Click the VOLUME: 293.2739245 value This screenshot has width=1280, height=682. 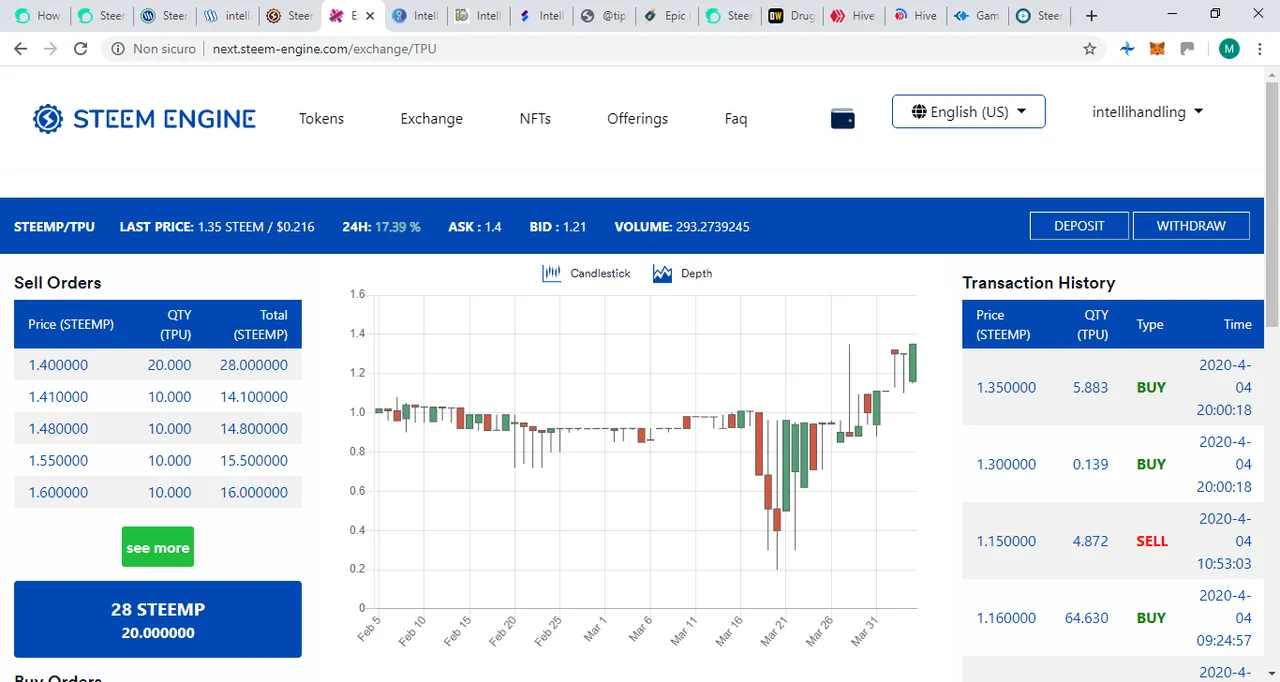point(682,227)
